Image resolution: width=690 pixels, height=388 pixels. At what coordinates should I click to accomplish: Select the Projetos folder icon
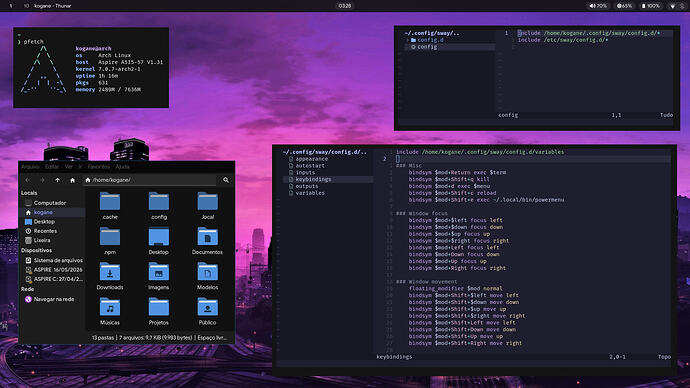click(x=159, y=307)
